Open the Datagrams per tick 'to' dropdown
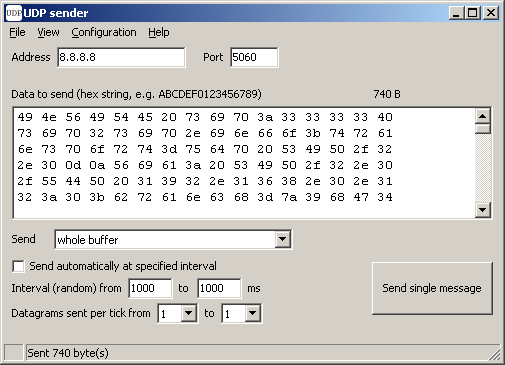 tap(252, 313)
